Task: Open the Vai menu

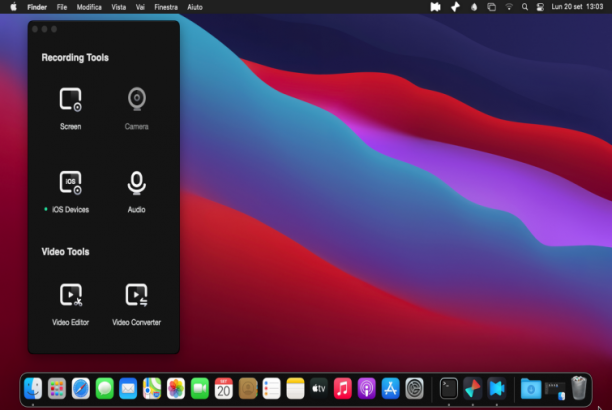Action: point(140,7)
